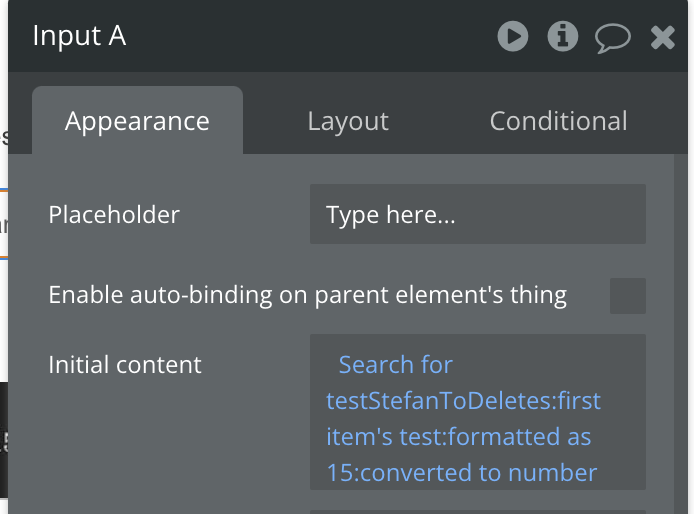Image resolution: width=694 pixels, height=514 pixels.
Task: Click the Placeholder label
Action: (114, 214)
